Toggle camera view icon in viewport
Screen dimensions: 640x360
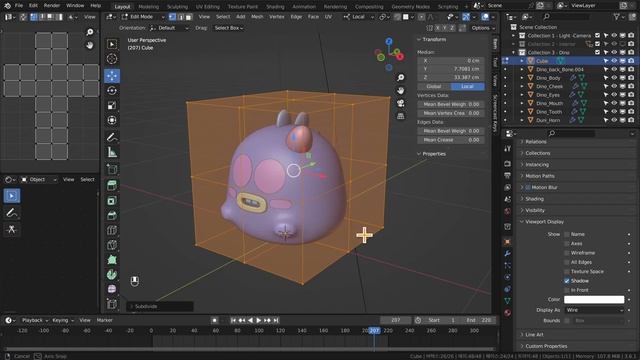point(400,103)
